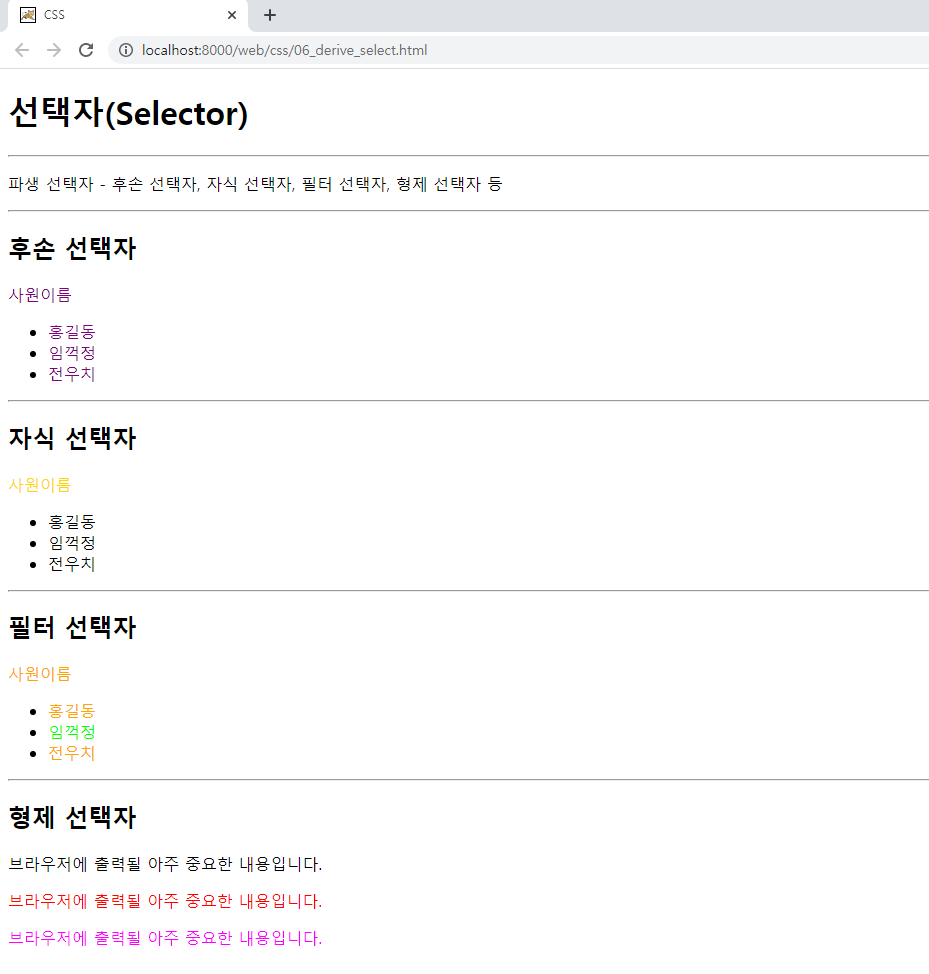Image resolution: width=929 pixels, height=974 pixels.
Task: Click black 홍길동 list item
Action: pyautogui.click(x=72, y=522)
